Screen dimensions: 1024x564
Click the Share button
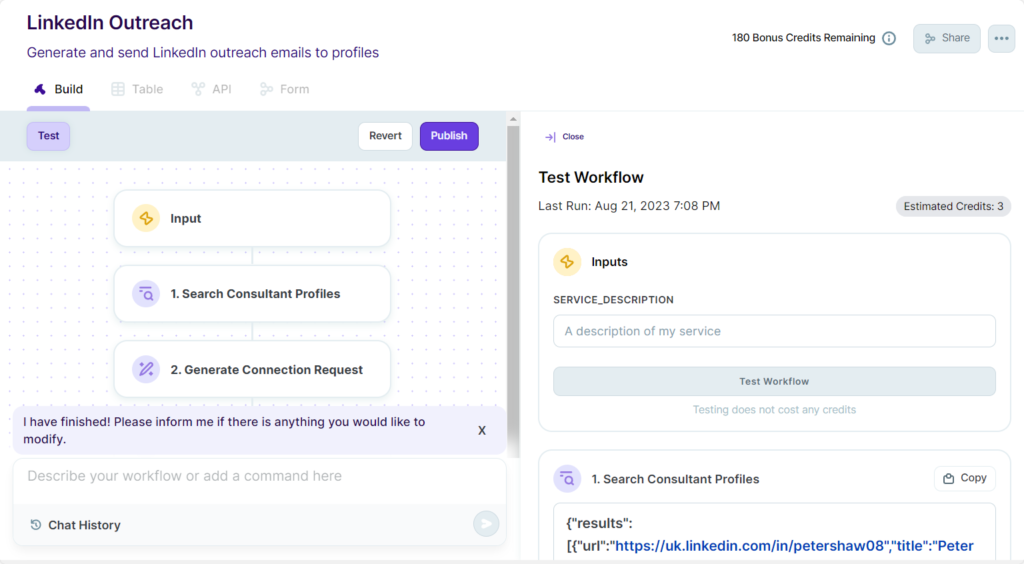click(946, 39)
